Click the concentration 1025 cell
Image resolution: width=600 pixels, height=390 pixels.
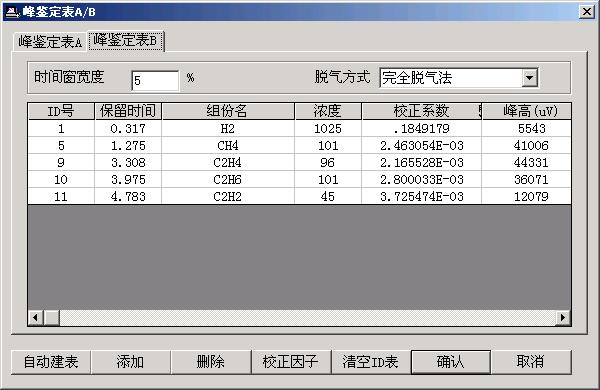(x=328, y=129)
